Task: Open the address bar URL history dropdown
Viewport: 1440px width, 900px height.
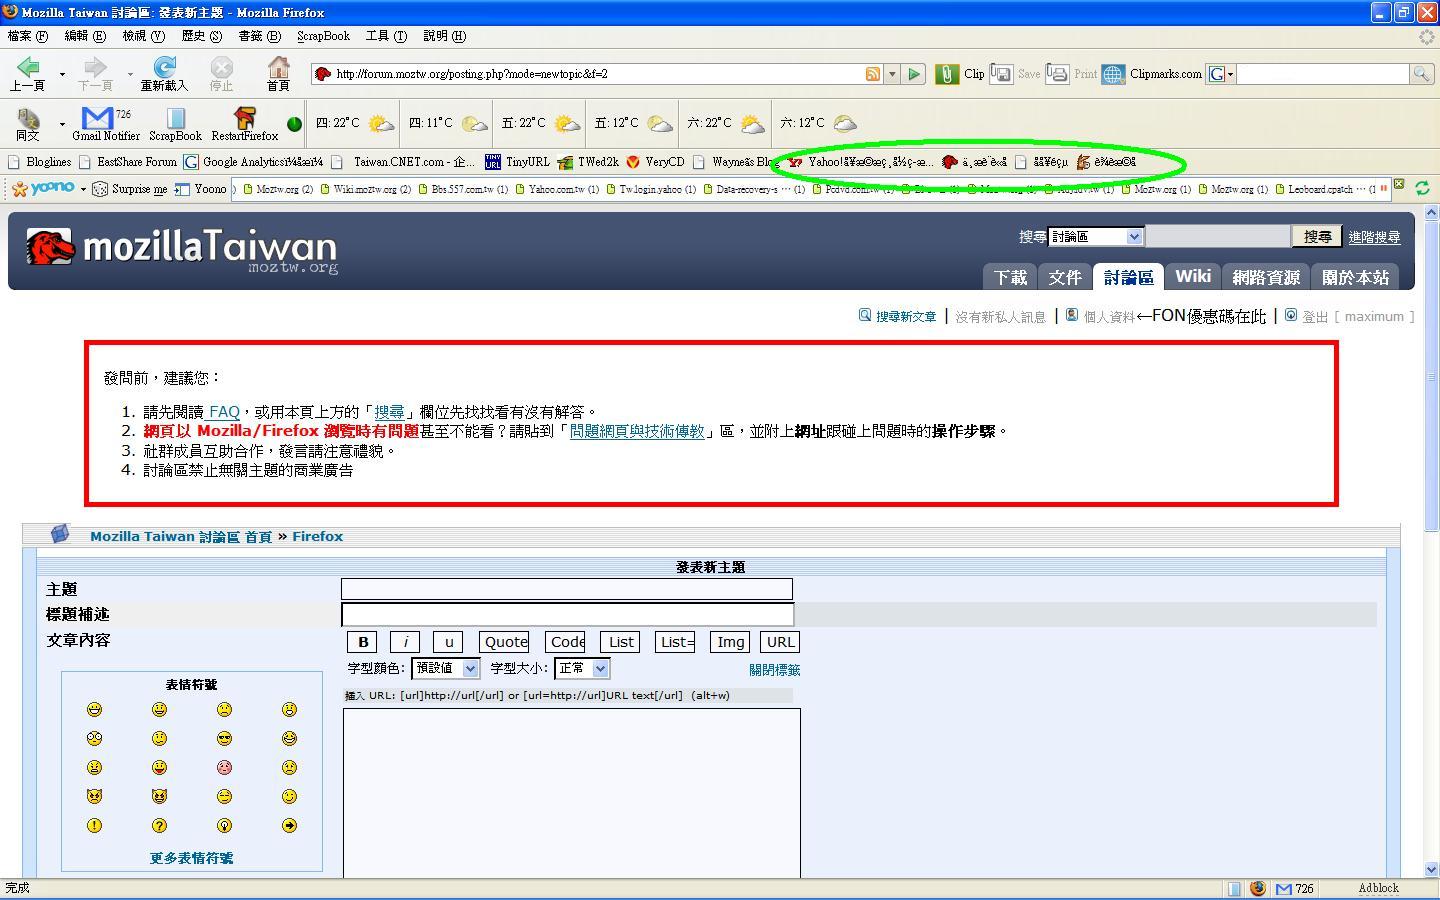Action: 891,74
